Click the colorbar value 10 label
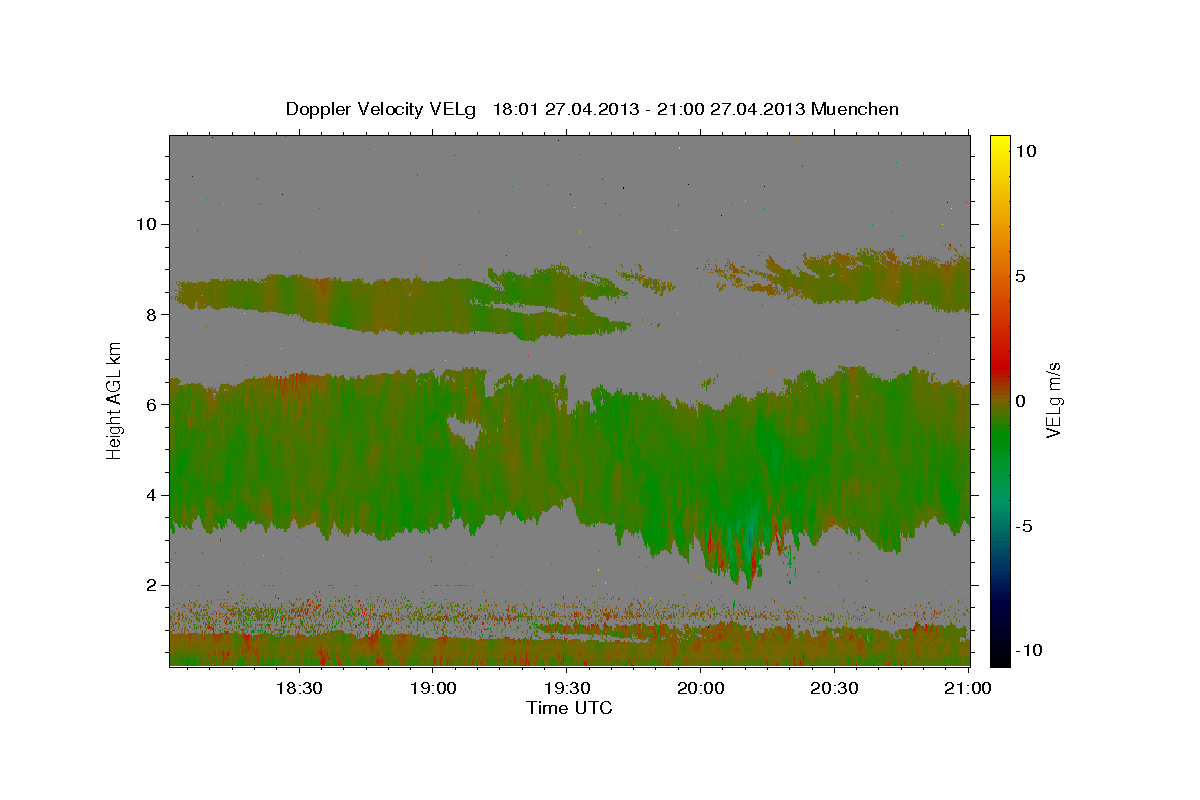 [1026, 151]
